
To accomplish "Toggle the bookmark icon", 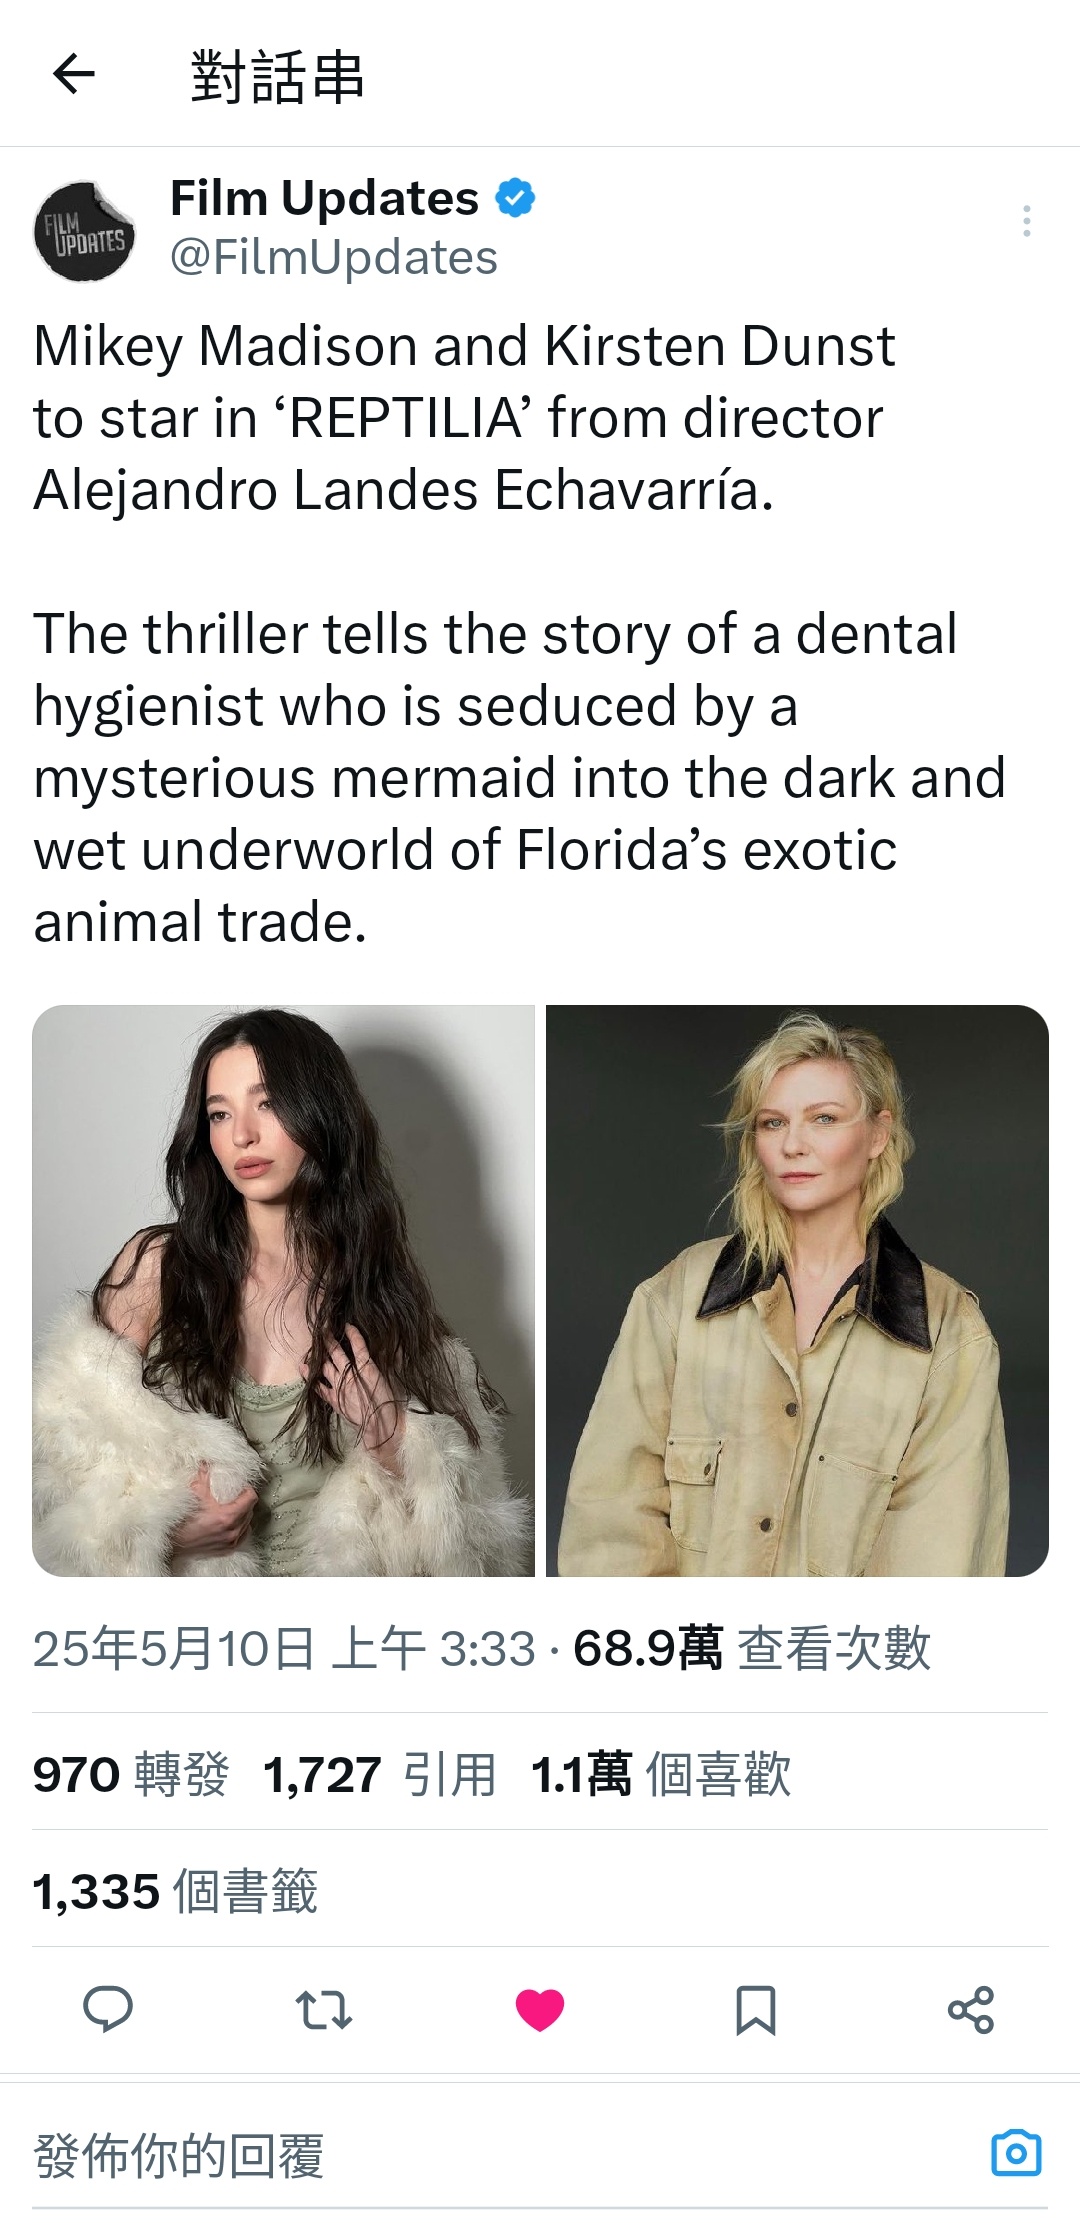I will pos(756,2010).
